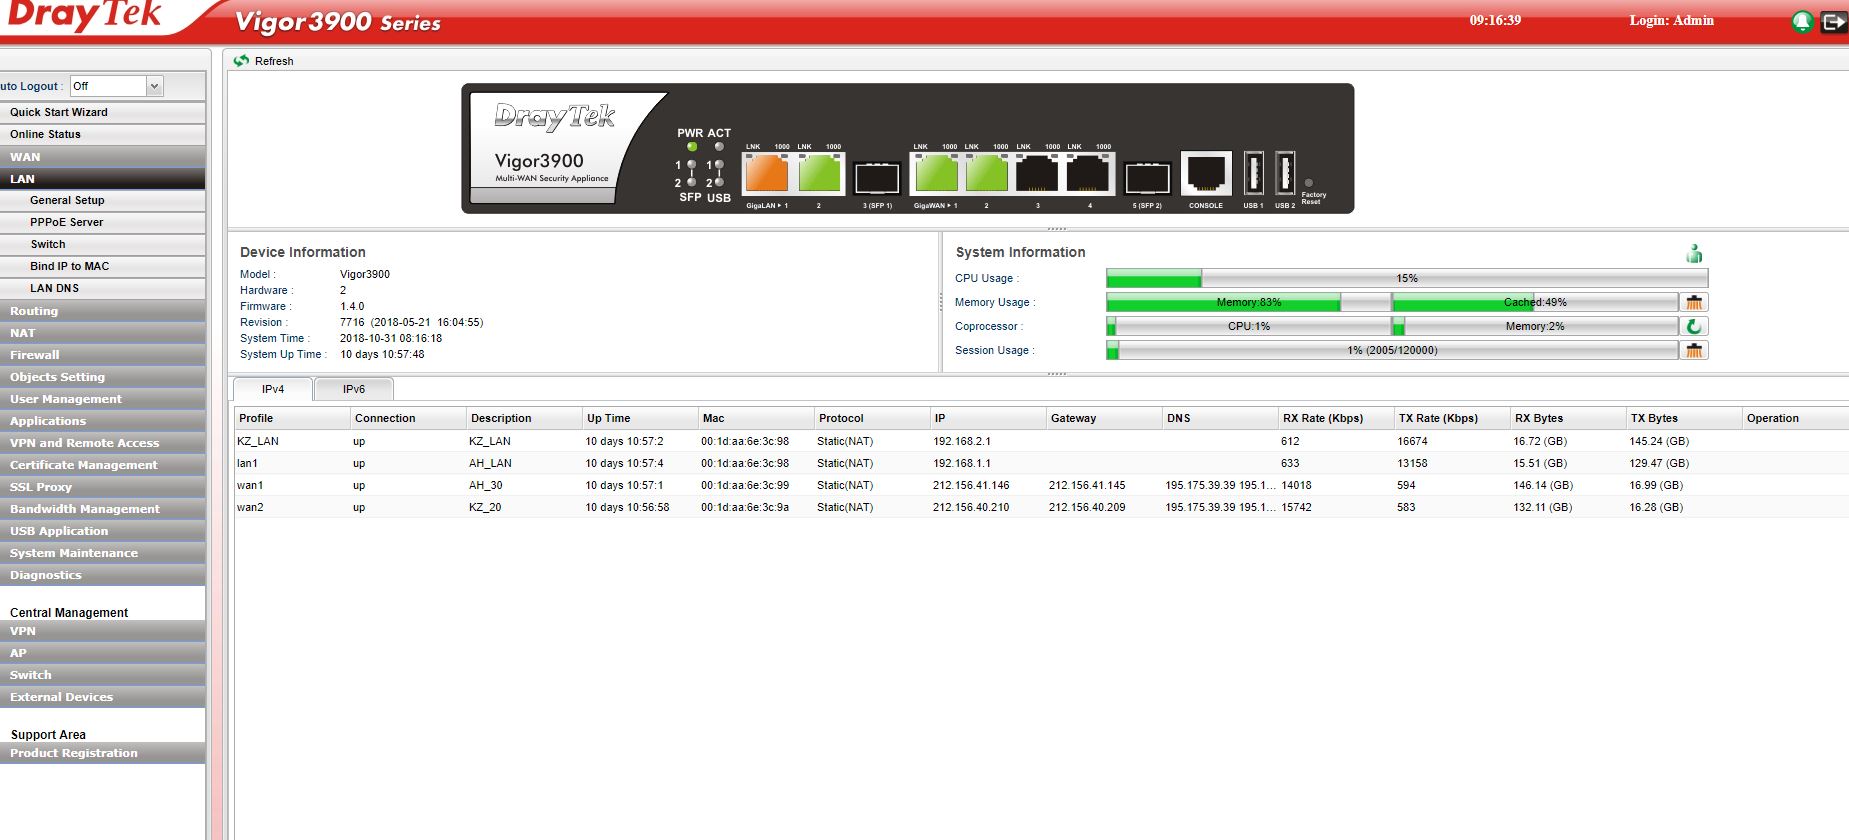Click the Refresh icon above the router image
1849x840 pixels.
(242, 61)
